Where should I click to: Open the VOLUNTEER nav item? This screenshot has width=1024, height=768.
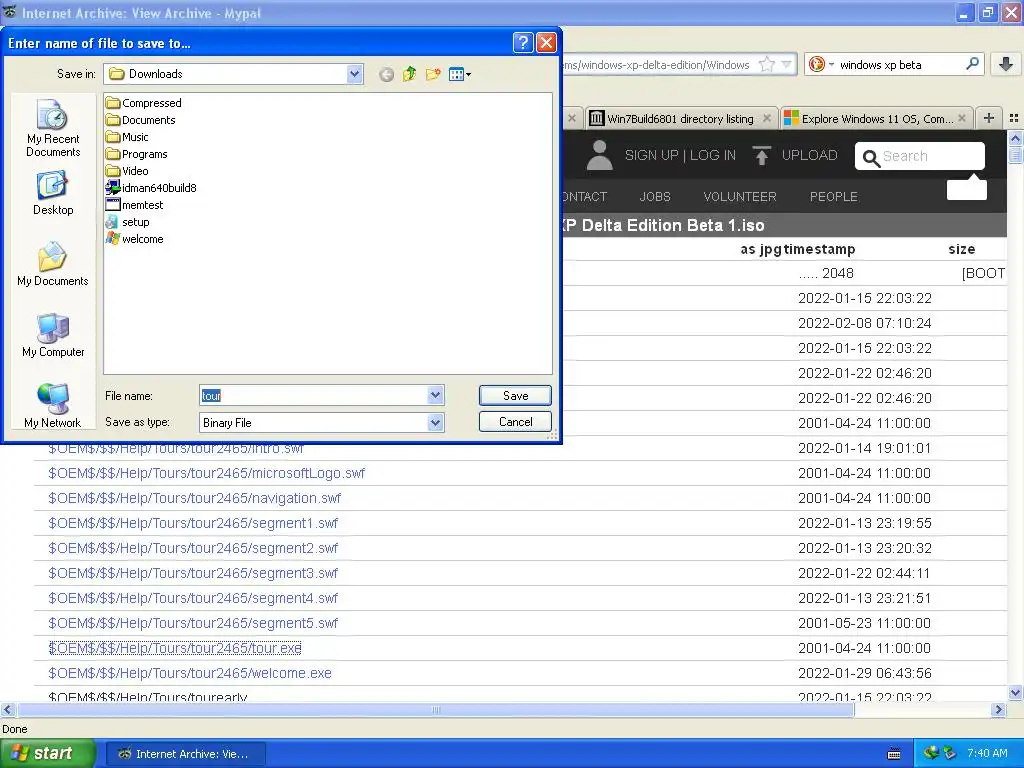[740, 197]
